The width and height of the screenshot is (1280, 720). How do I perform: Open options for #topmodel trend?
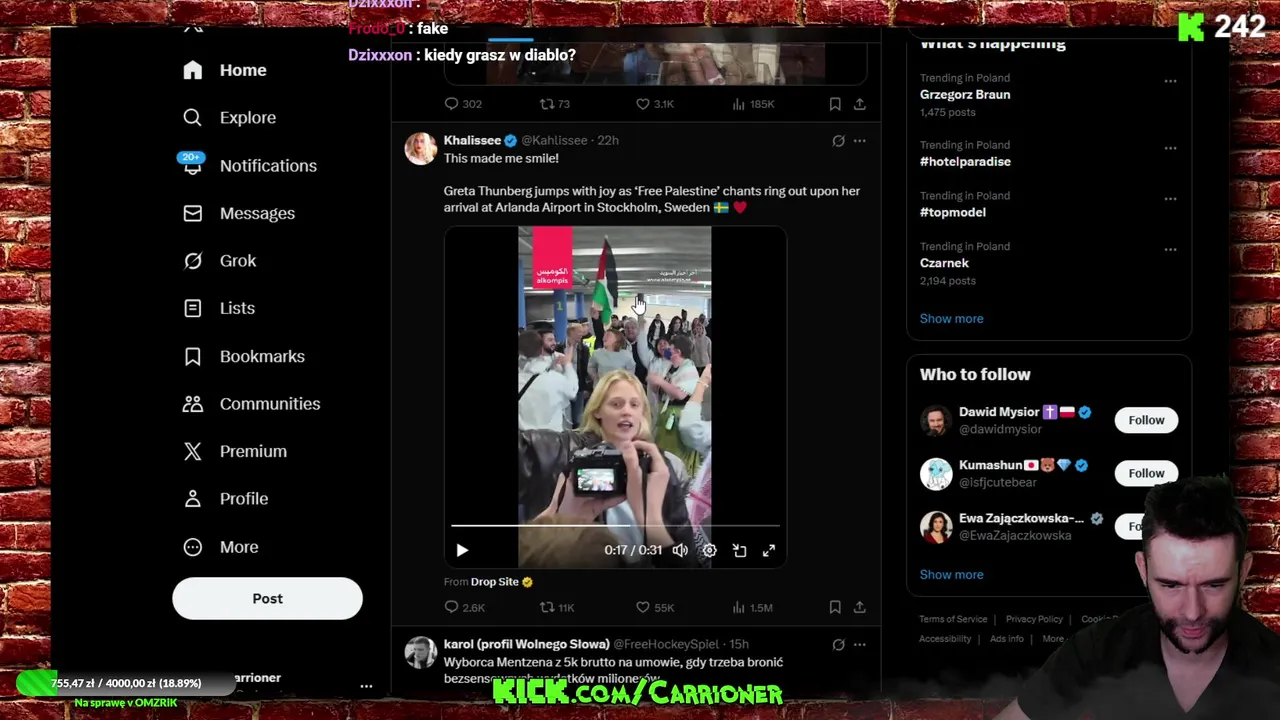coord(1170,198)
